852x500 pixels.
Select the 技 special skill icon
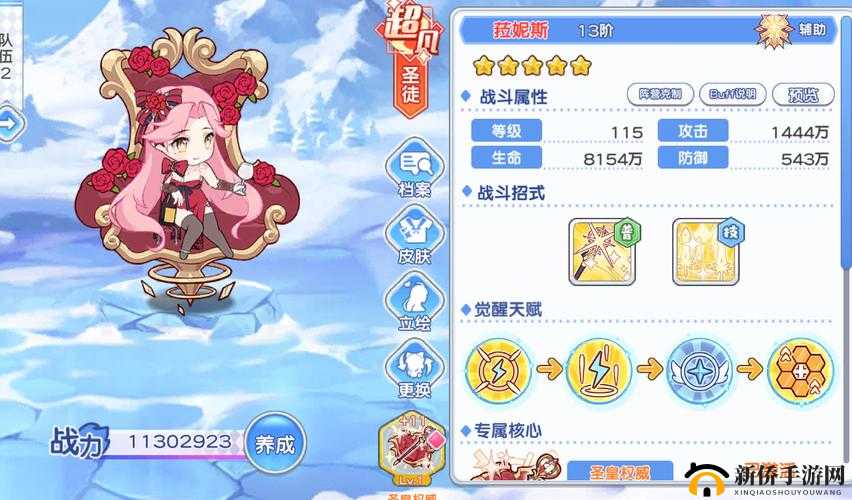click(x=706, y=252)
